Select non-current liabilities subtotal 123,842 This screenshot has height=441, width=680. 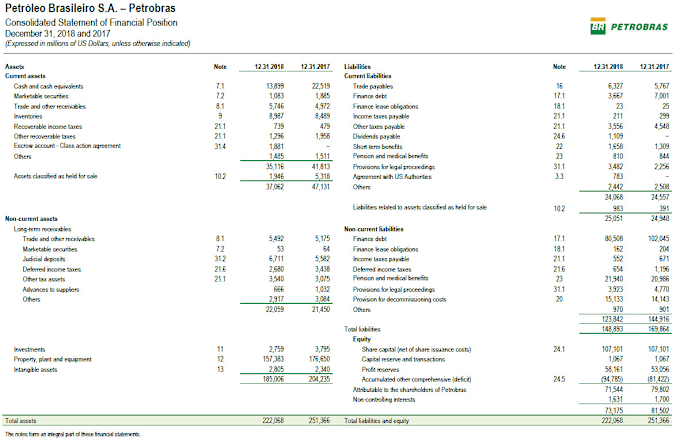click(612, 320)
